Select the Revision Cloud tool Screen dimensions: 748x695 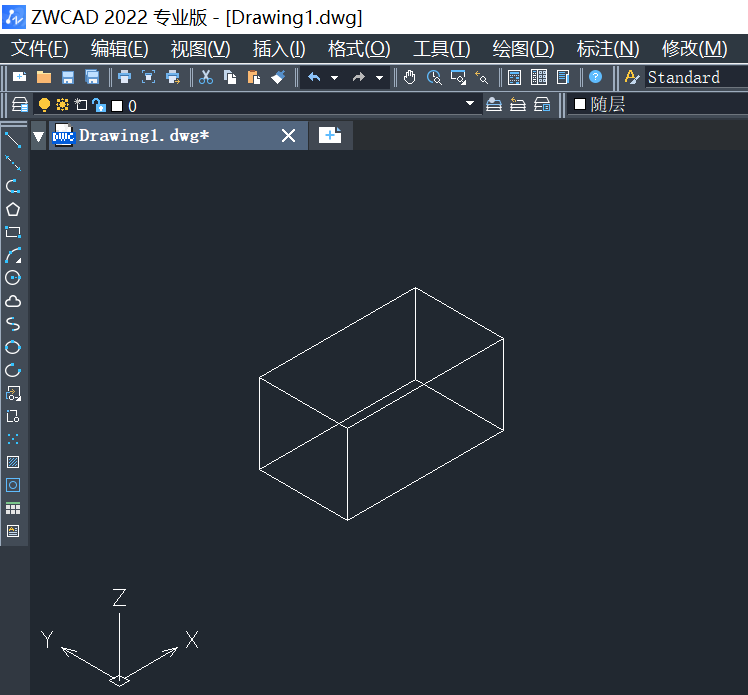coord(13,301)
